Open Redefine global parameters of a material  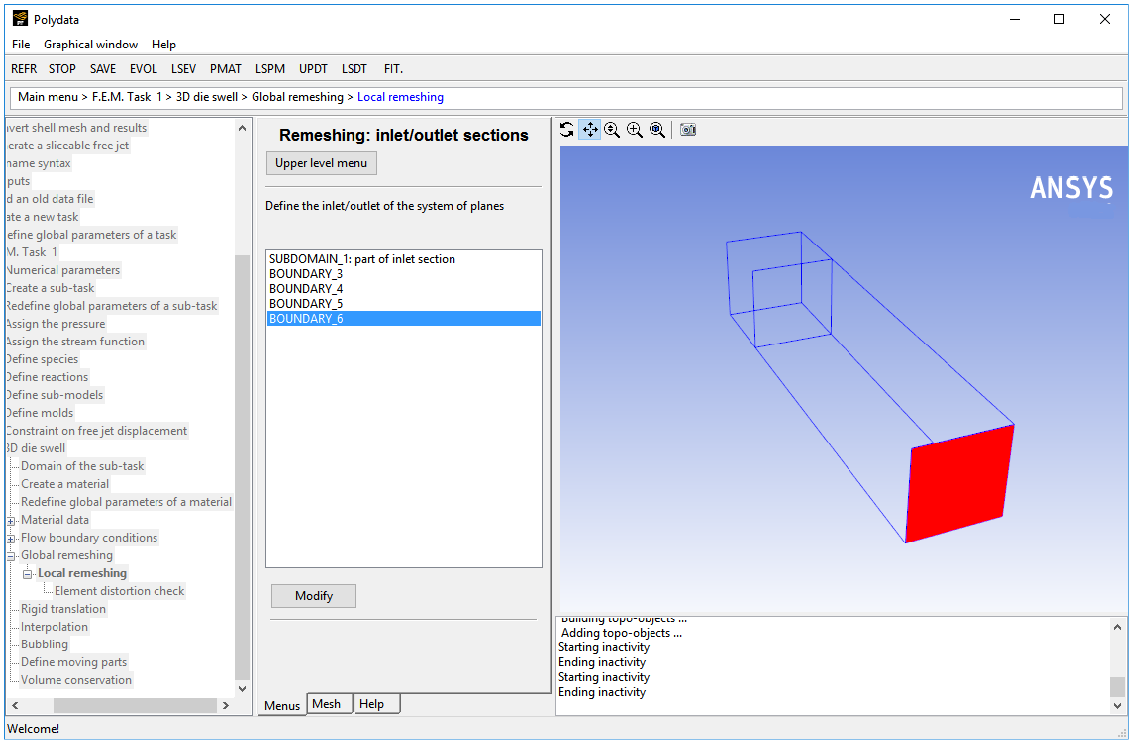click(x=127, y=502)
